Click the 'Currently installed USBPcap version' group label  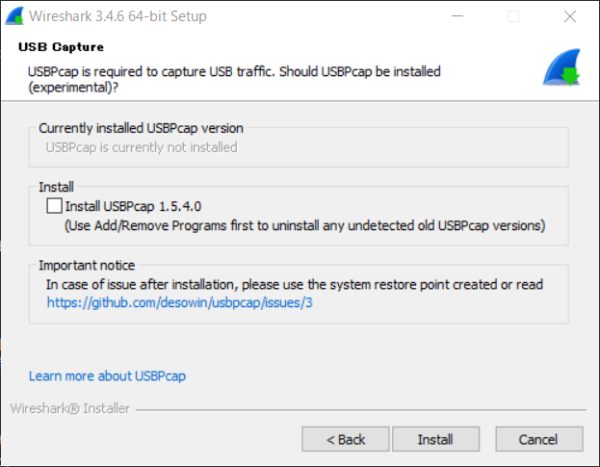(141, 128)
